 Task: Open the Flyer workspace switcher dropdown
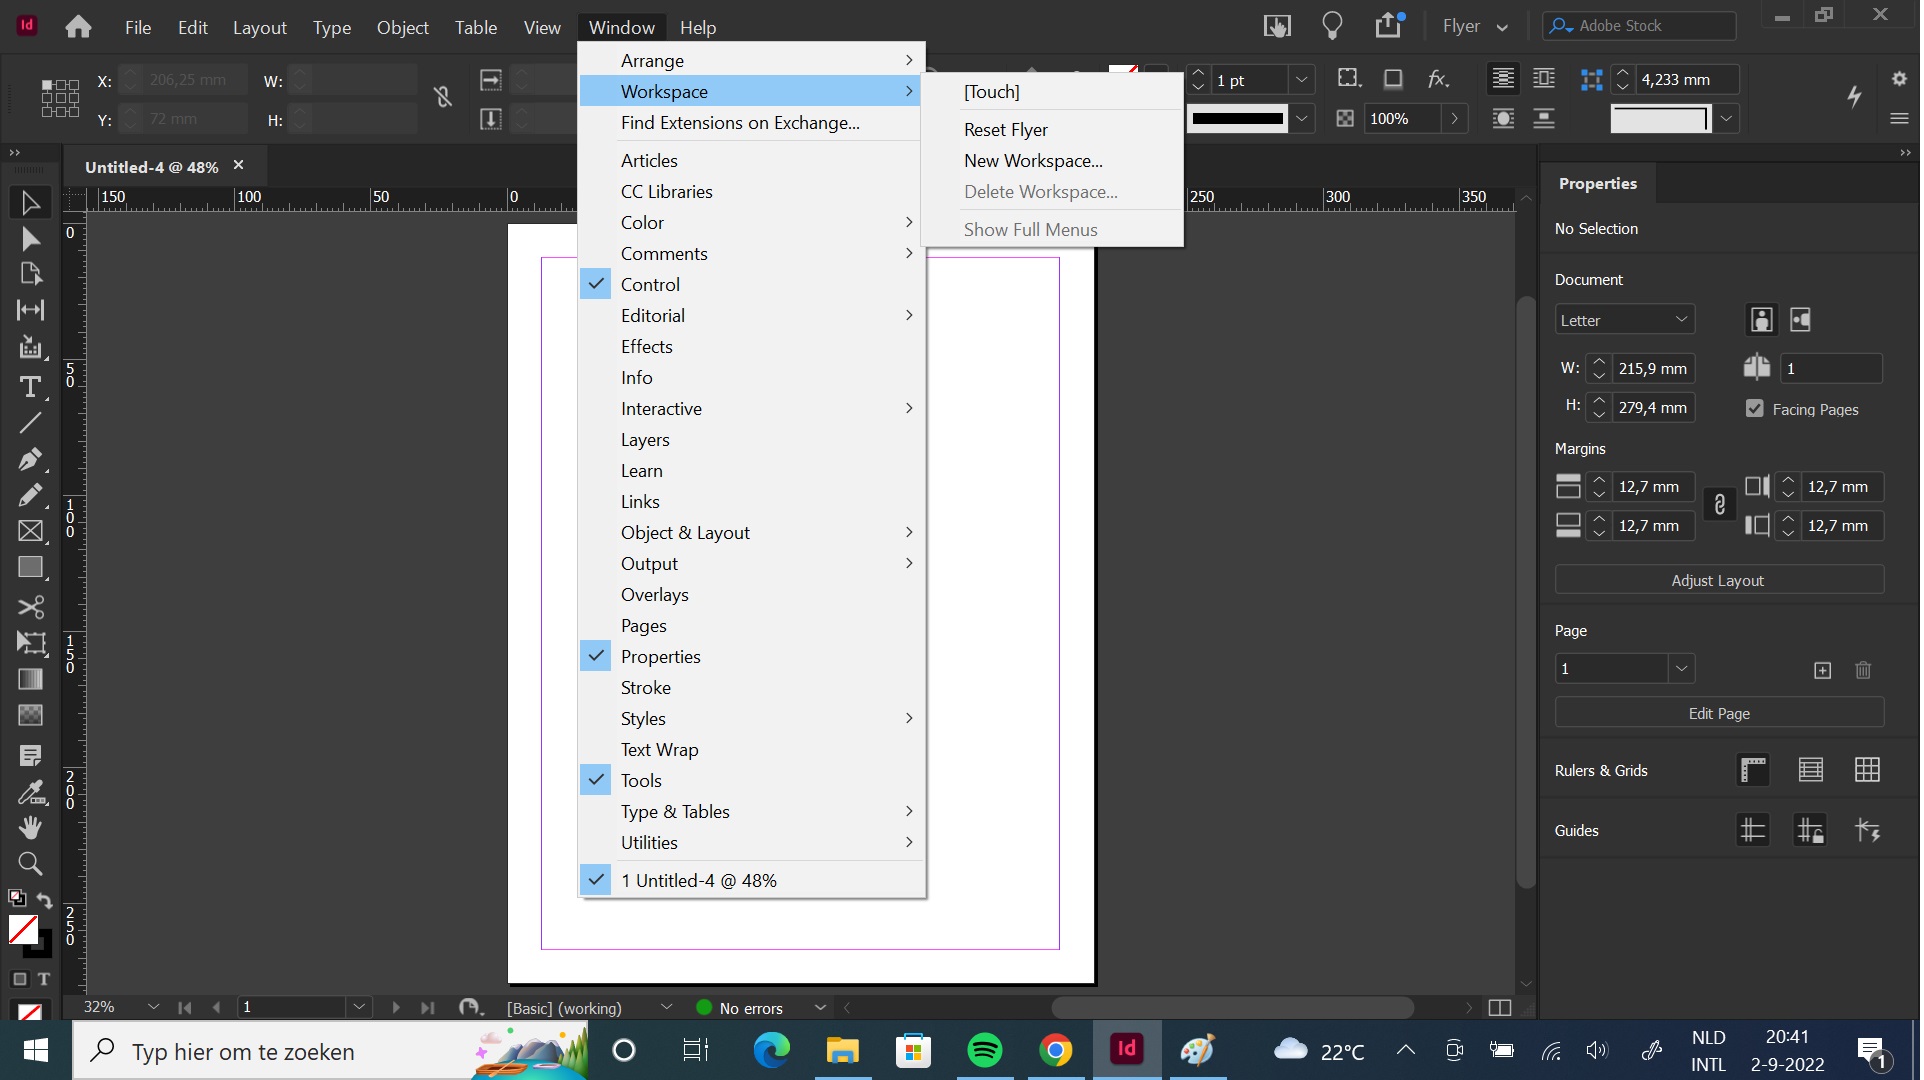(1475, 26)
